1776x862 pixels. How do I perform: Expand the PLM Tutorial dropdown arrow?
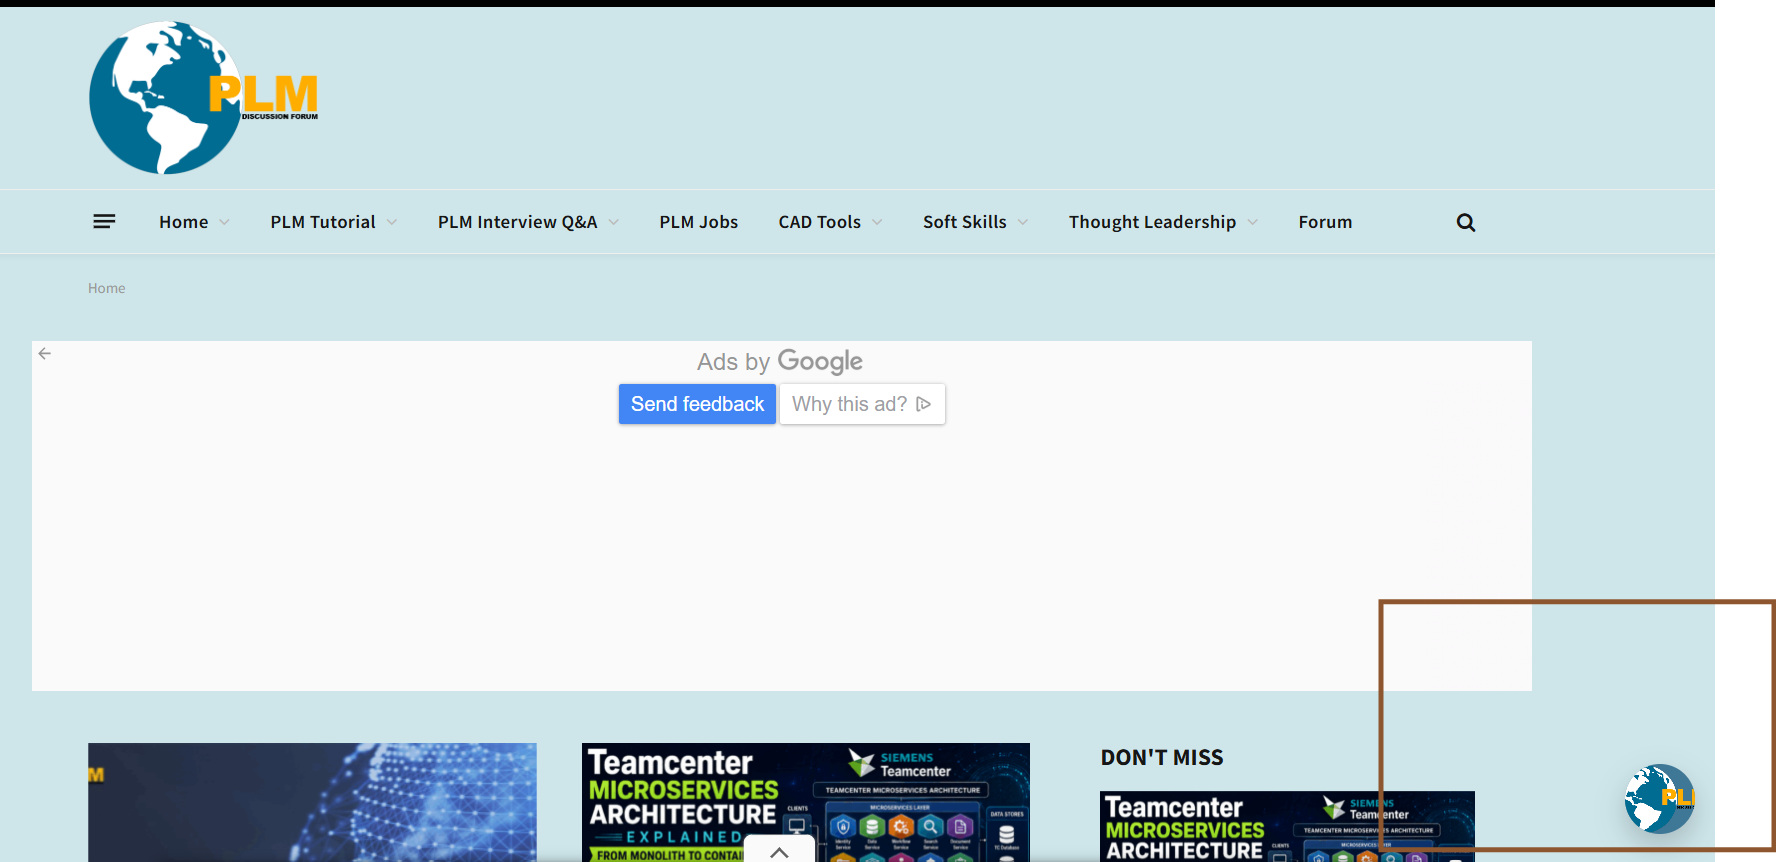coord(392,222)
